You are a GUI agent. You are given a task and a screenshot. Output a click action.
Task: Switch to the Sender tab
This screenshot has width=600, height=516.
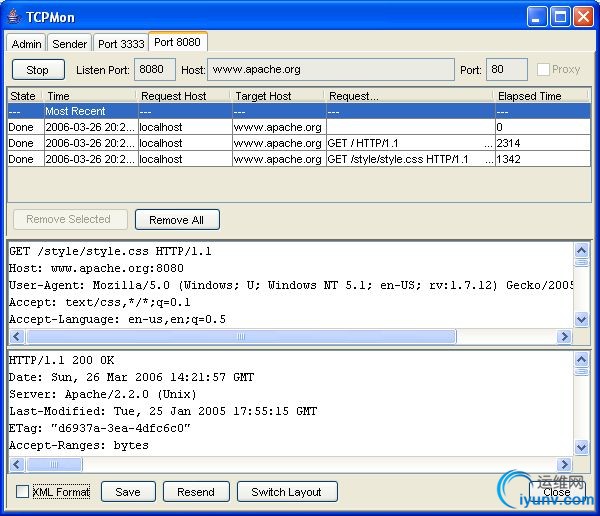coord(69,43)
